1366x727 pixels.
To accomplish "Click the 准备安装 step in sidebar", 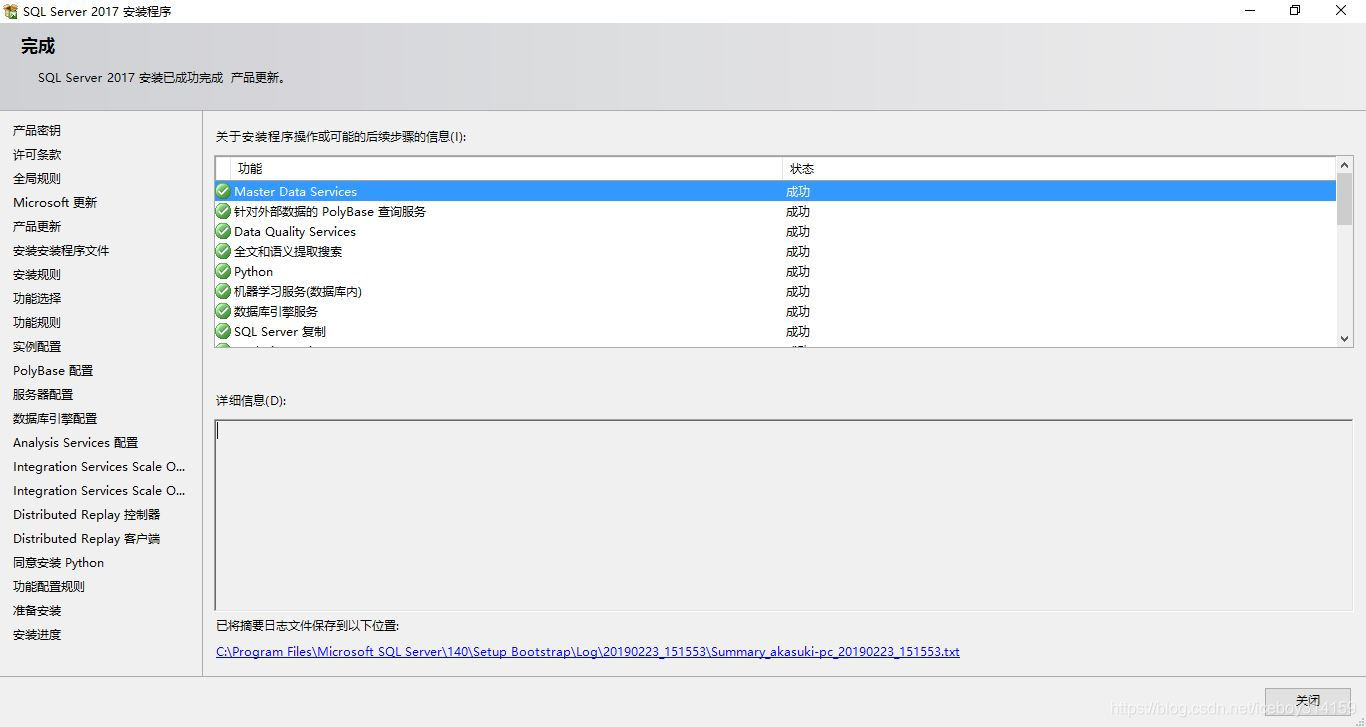I will click(37, 611).
